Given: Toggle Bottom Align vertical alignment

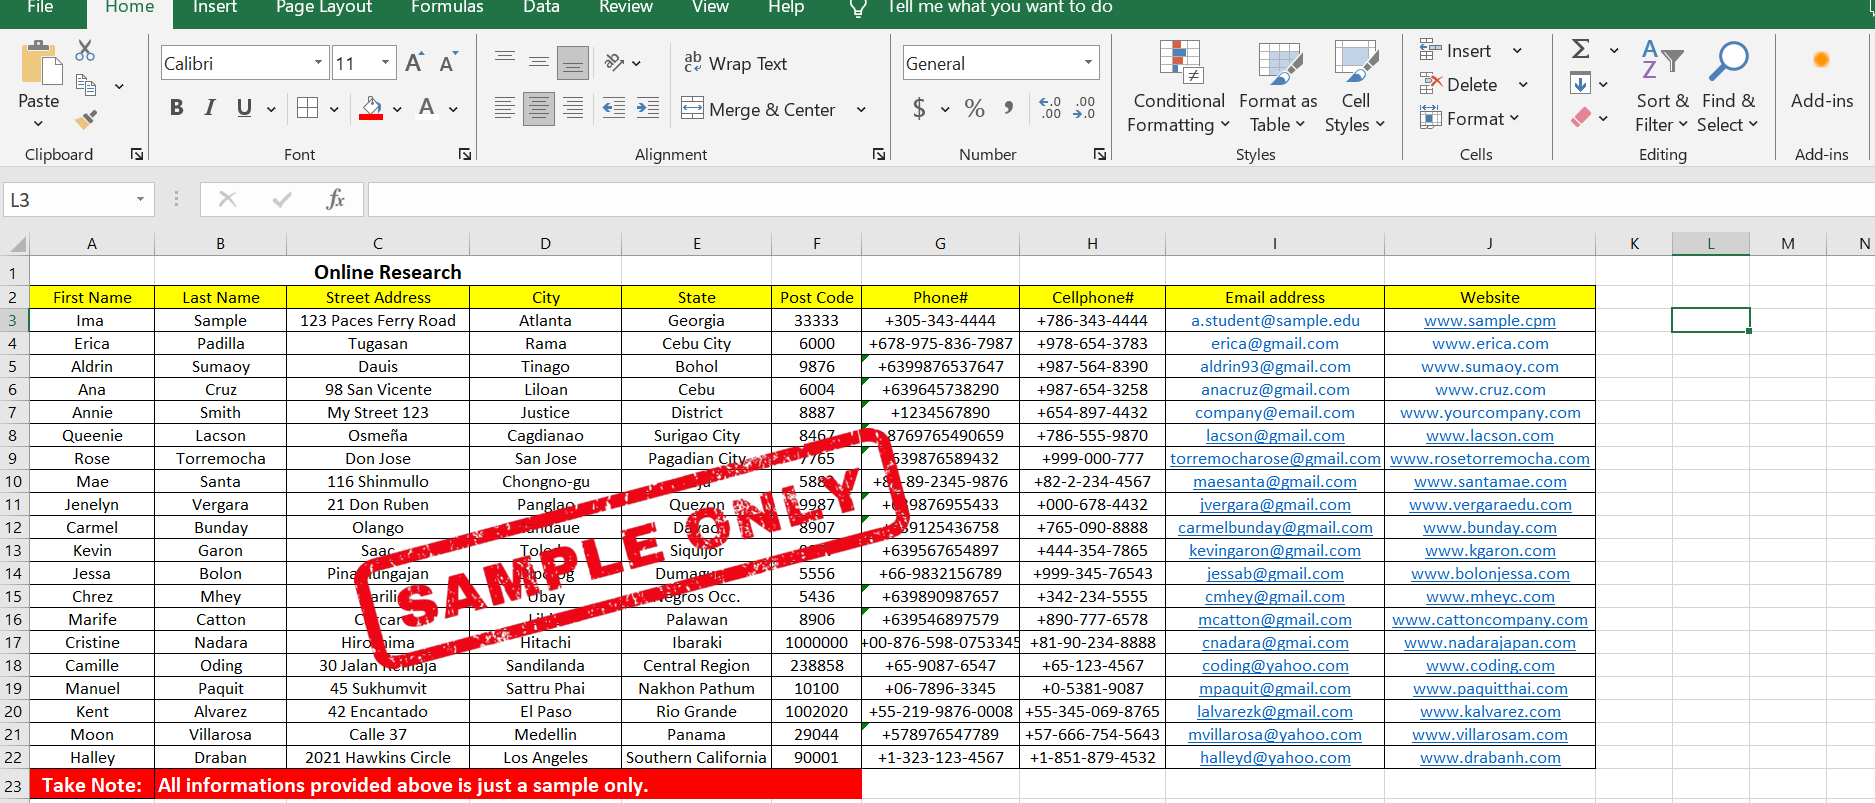Looking at the screenshot, I should click(x=573, y=63).
